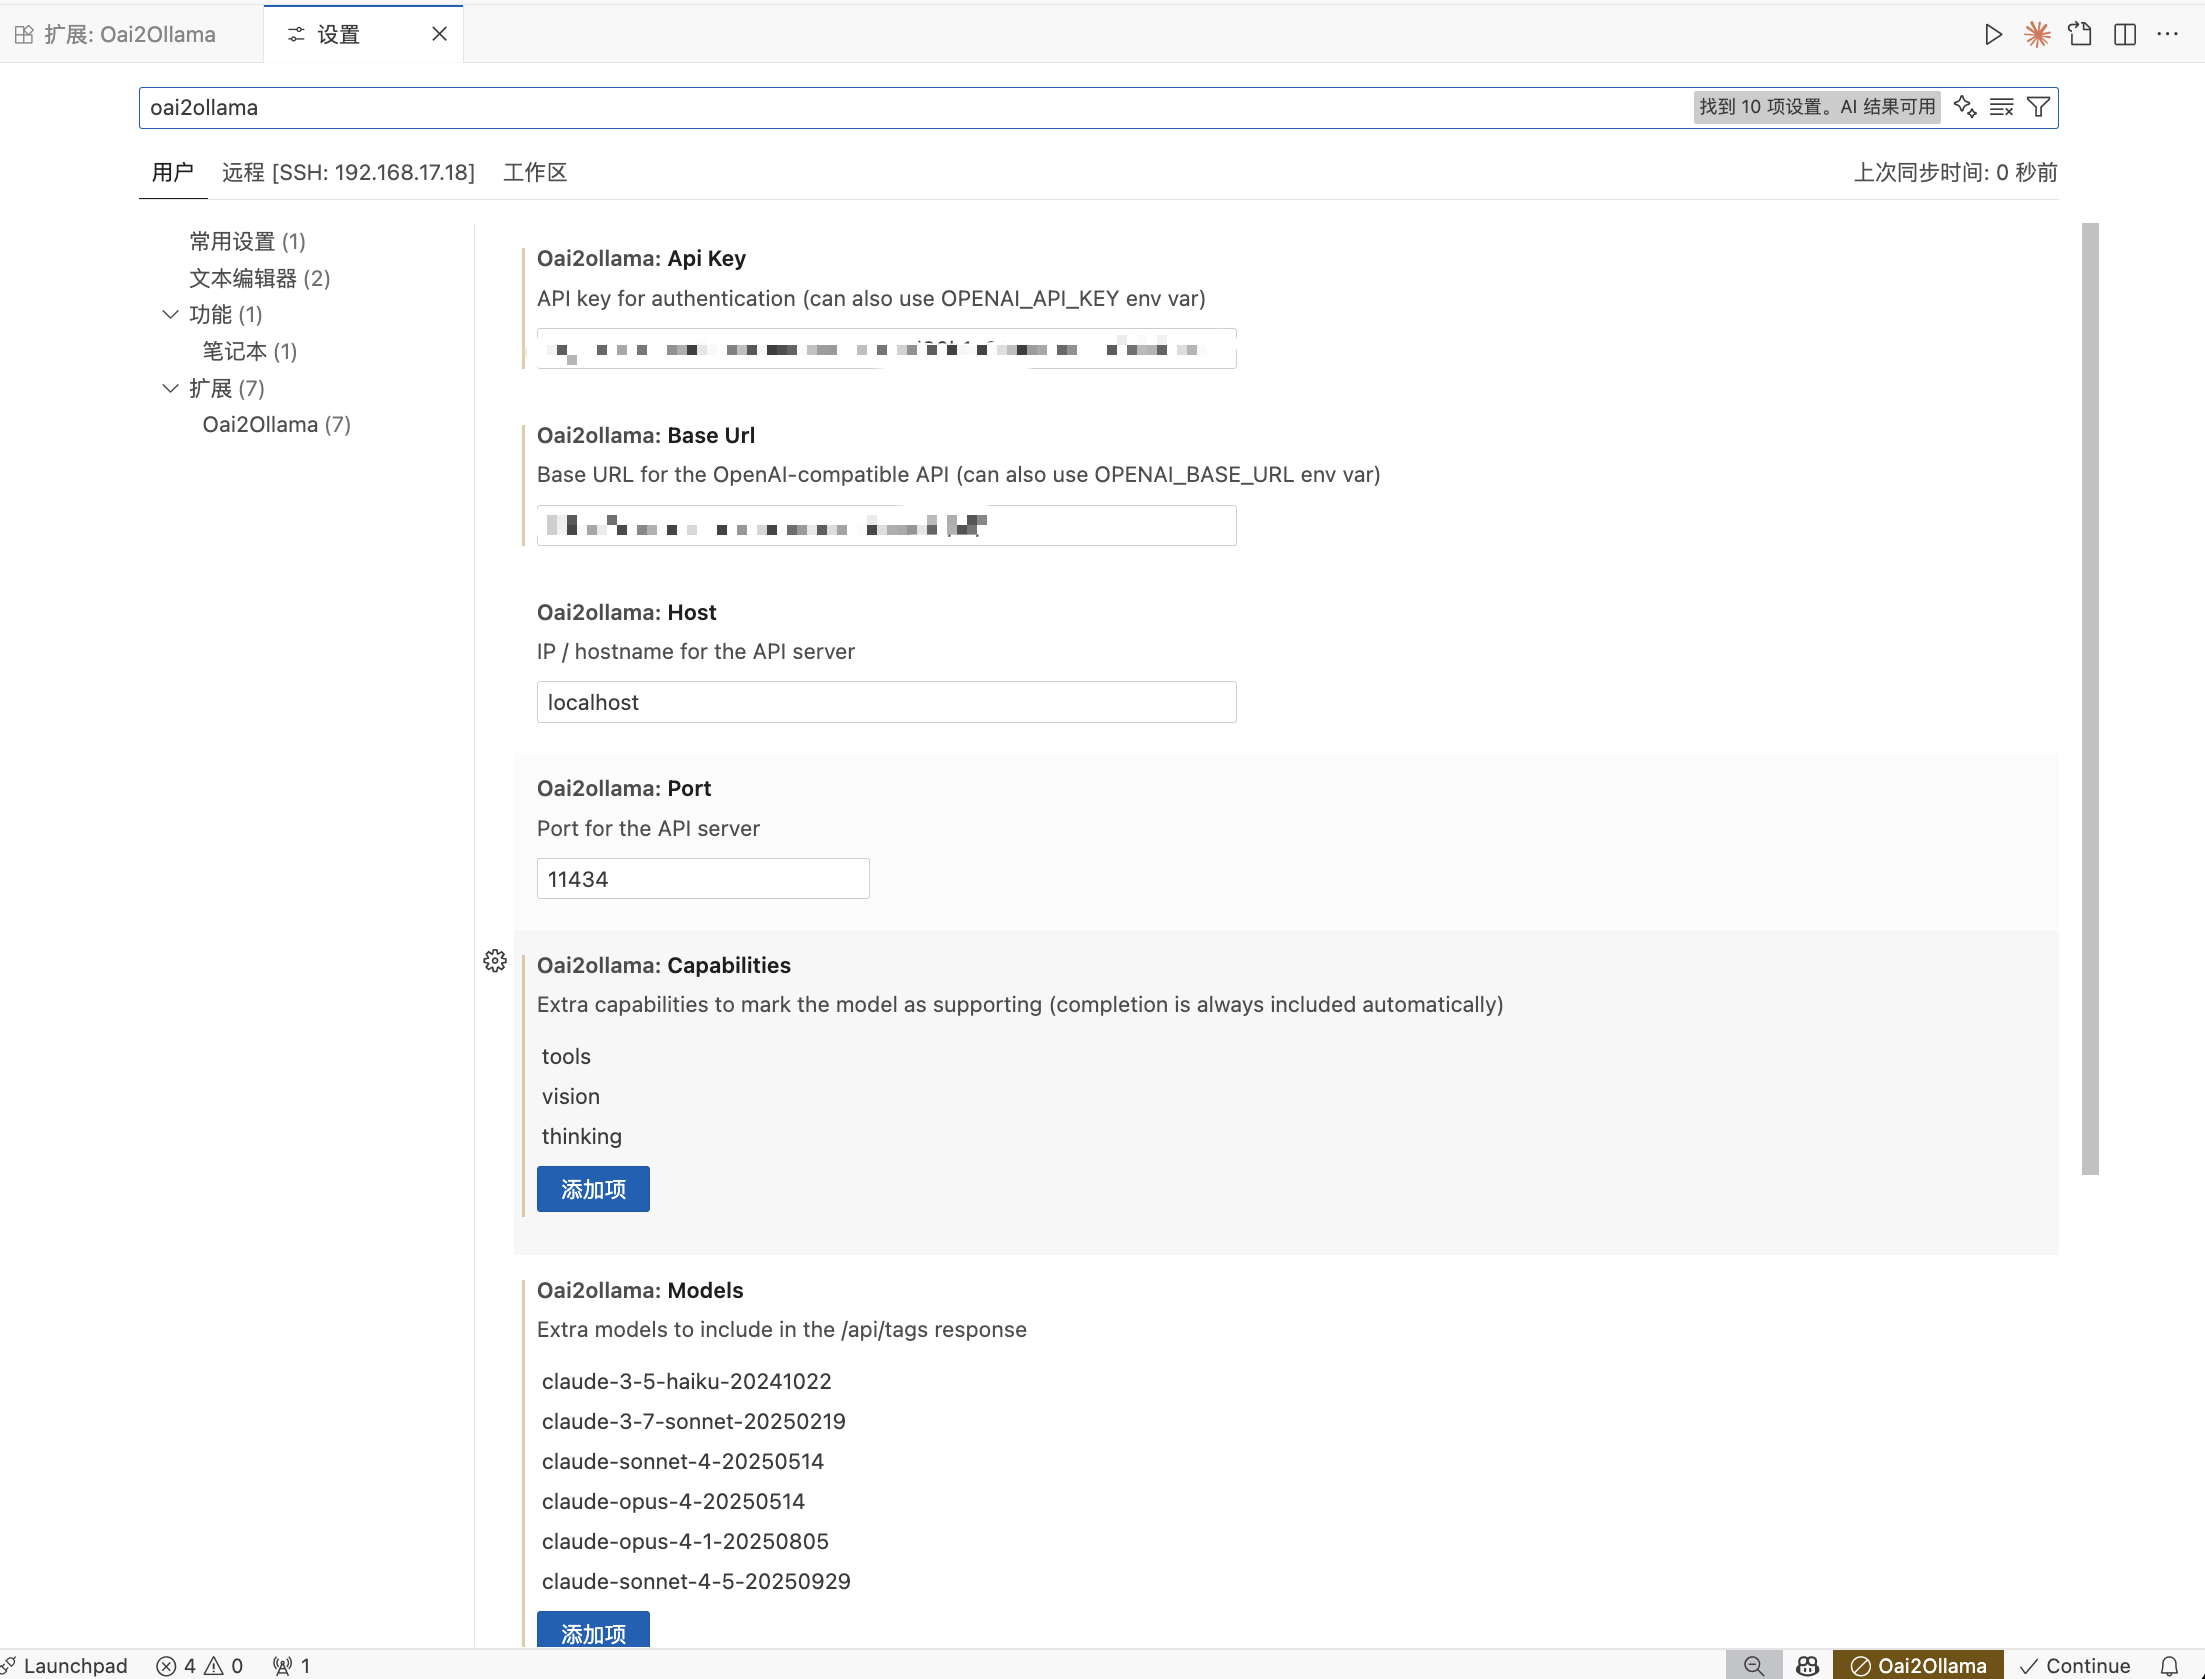Select Oai2Ollama (7) in settings tree
The image size is (2205, 1679).
click(276, 425)
